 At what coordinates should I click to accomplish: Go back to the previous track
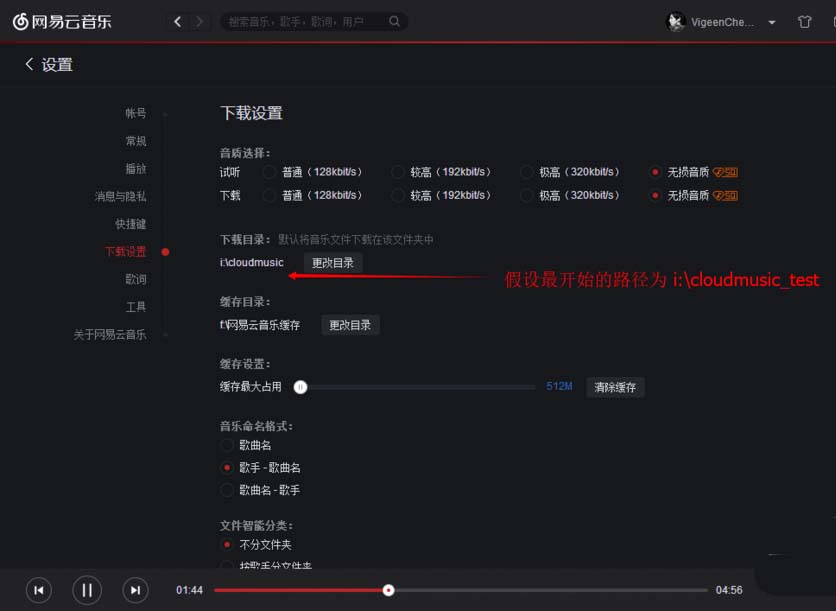pos(38,590)
